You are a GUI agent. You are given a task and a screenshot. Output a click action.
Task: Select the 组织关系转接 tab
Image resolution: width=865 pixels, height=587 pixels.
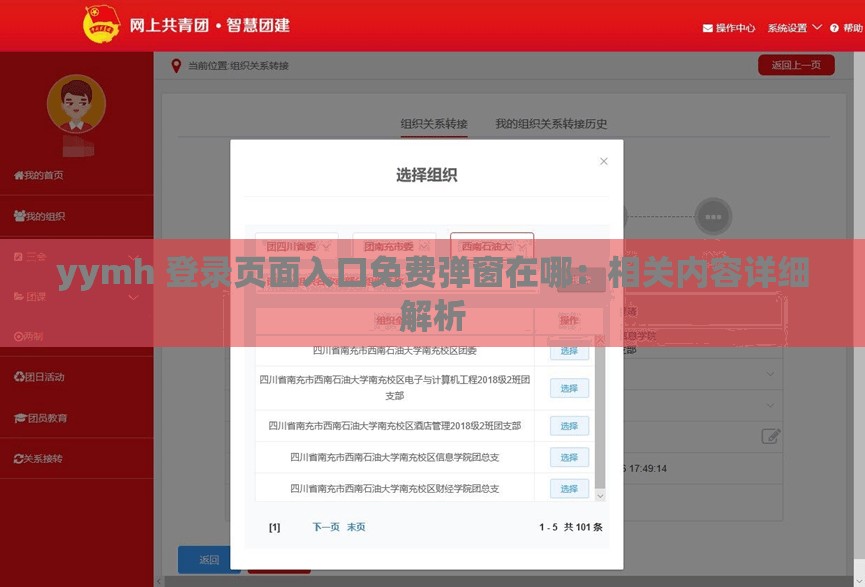click(434, 124)
